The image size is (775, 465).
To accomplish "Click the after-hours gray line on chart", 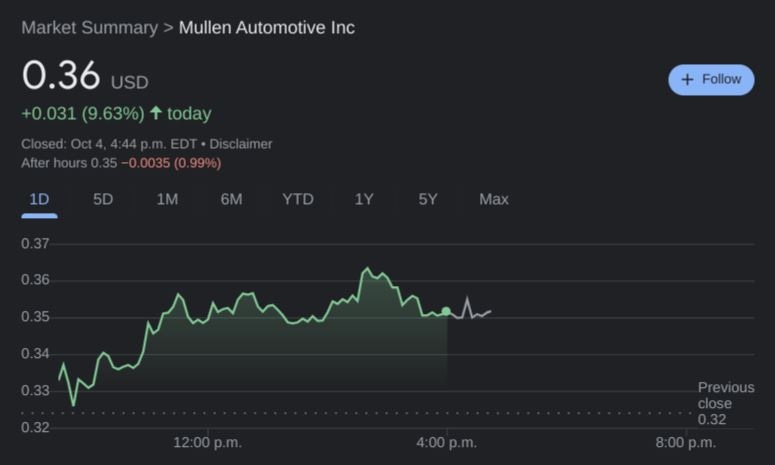I will [x=470, y=313].
